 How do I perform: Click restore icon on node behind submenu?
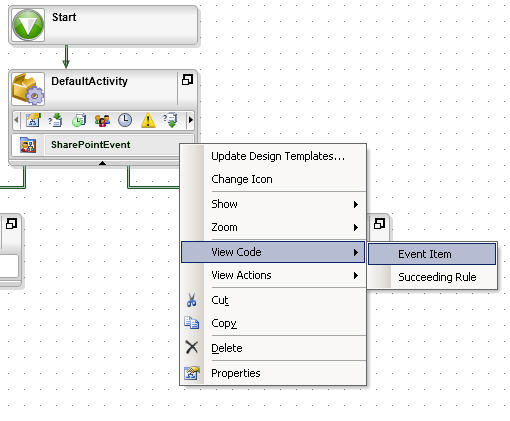point(379,223)
